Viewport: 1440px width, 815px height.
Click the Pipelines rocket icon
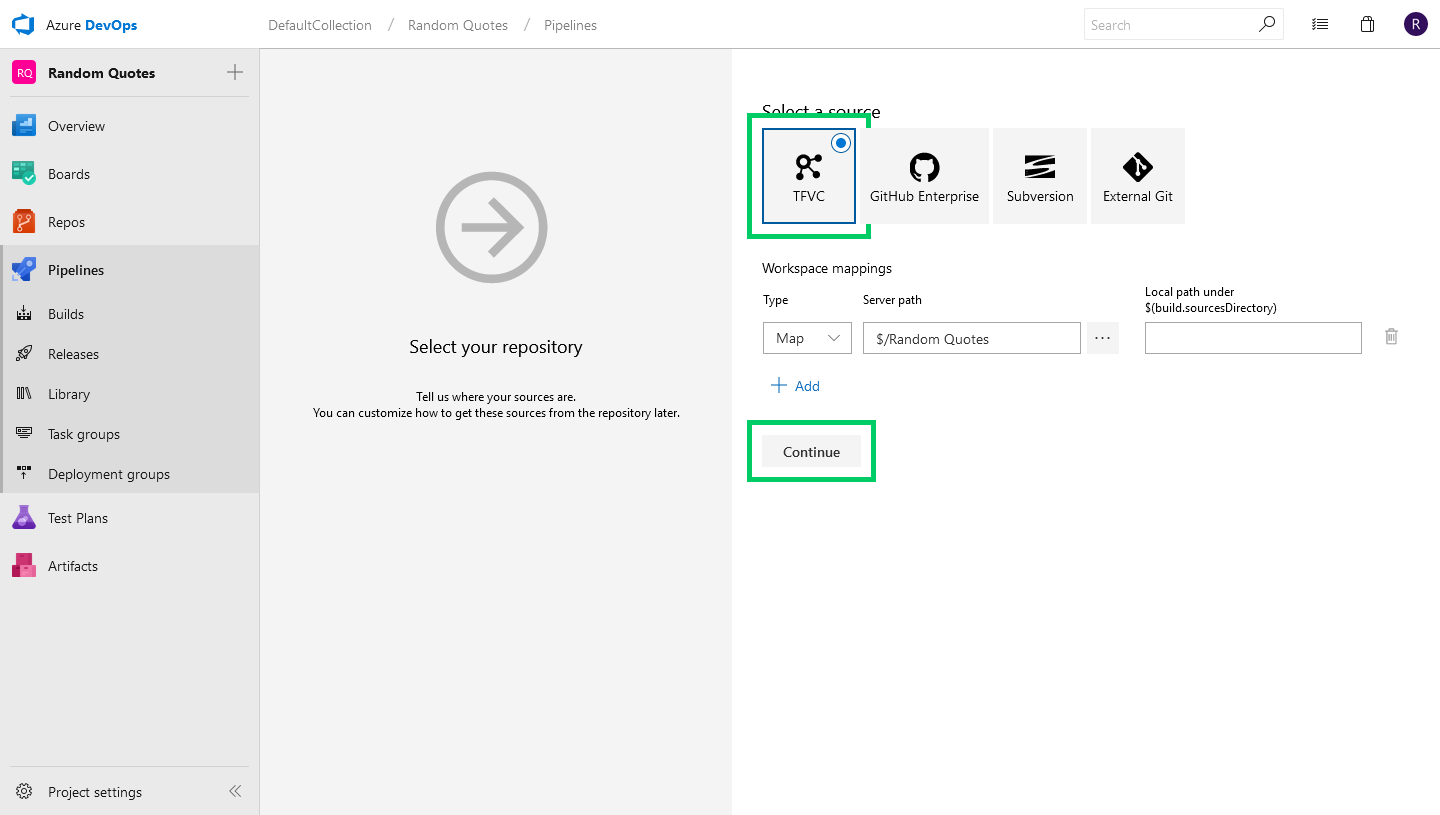(24, 270)
